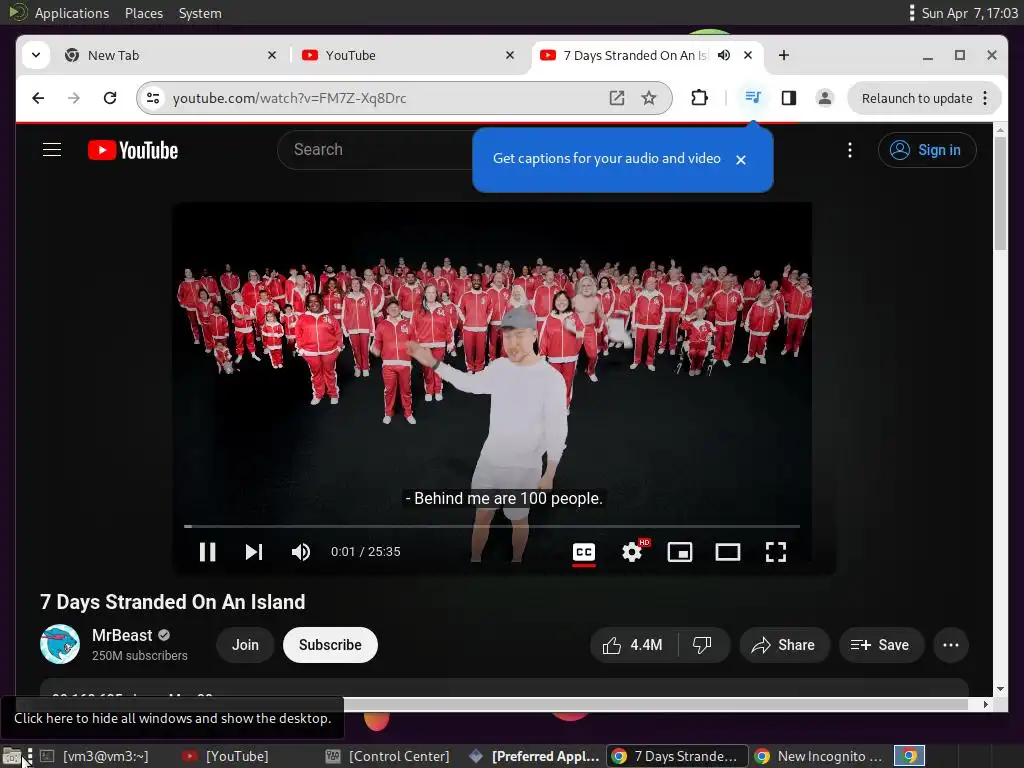Image resolution: width=1024 pixels, height=768 pixels.
Task: Click the vertical page scrollbar
Action: [x=1000, y=193]
